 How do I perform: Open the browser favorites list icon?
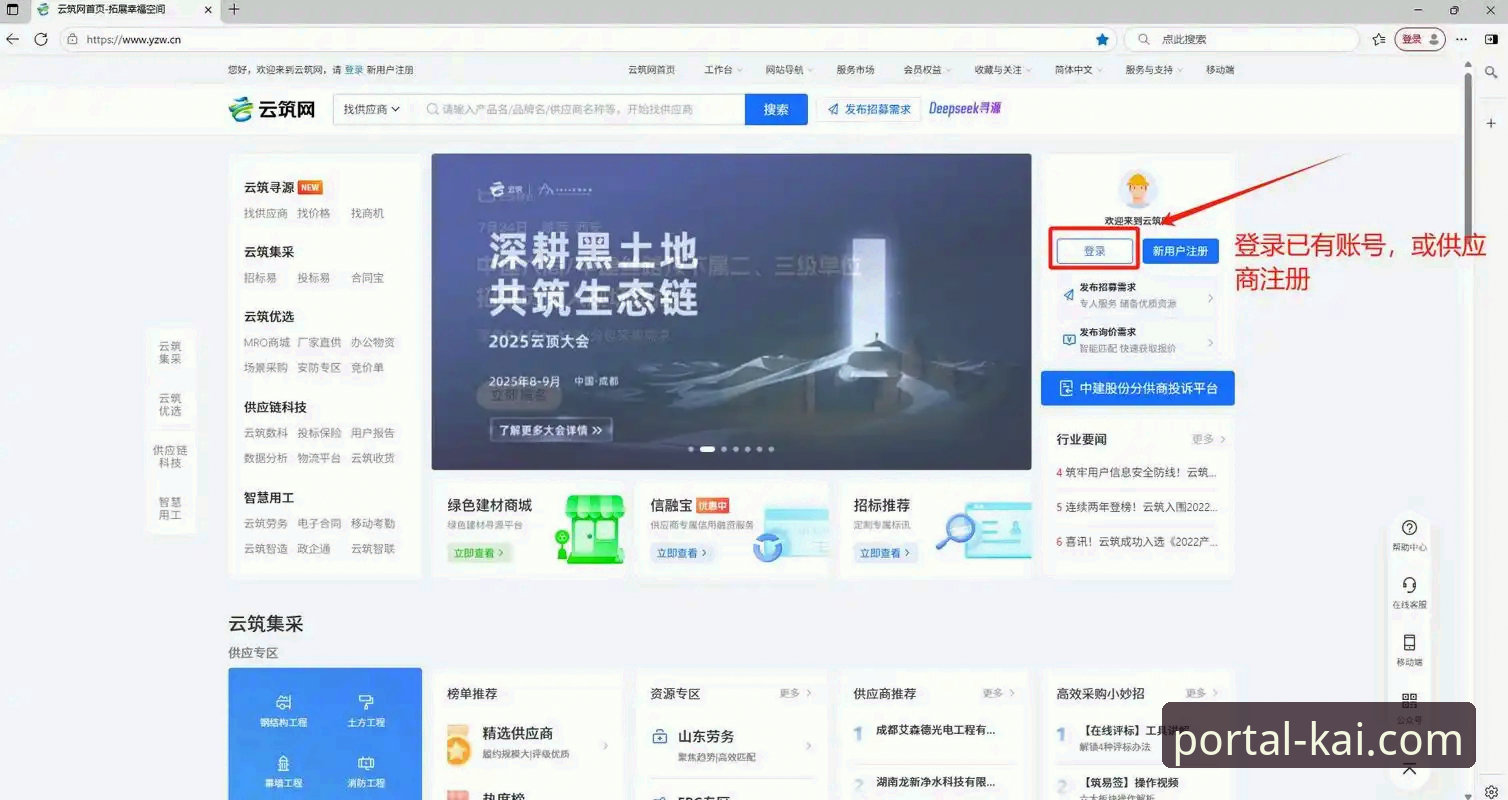1379,39
